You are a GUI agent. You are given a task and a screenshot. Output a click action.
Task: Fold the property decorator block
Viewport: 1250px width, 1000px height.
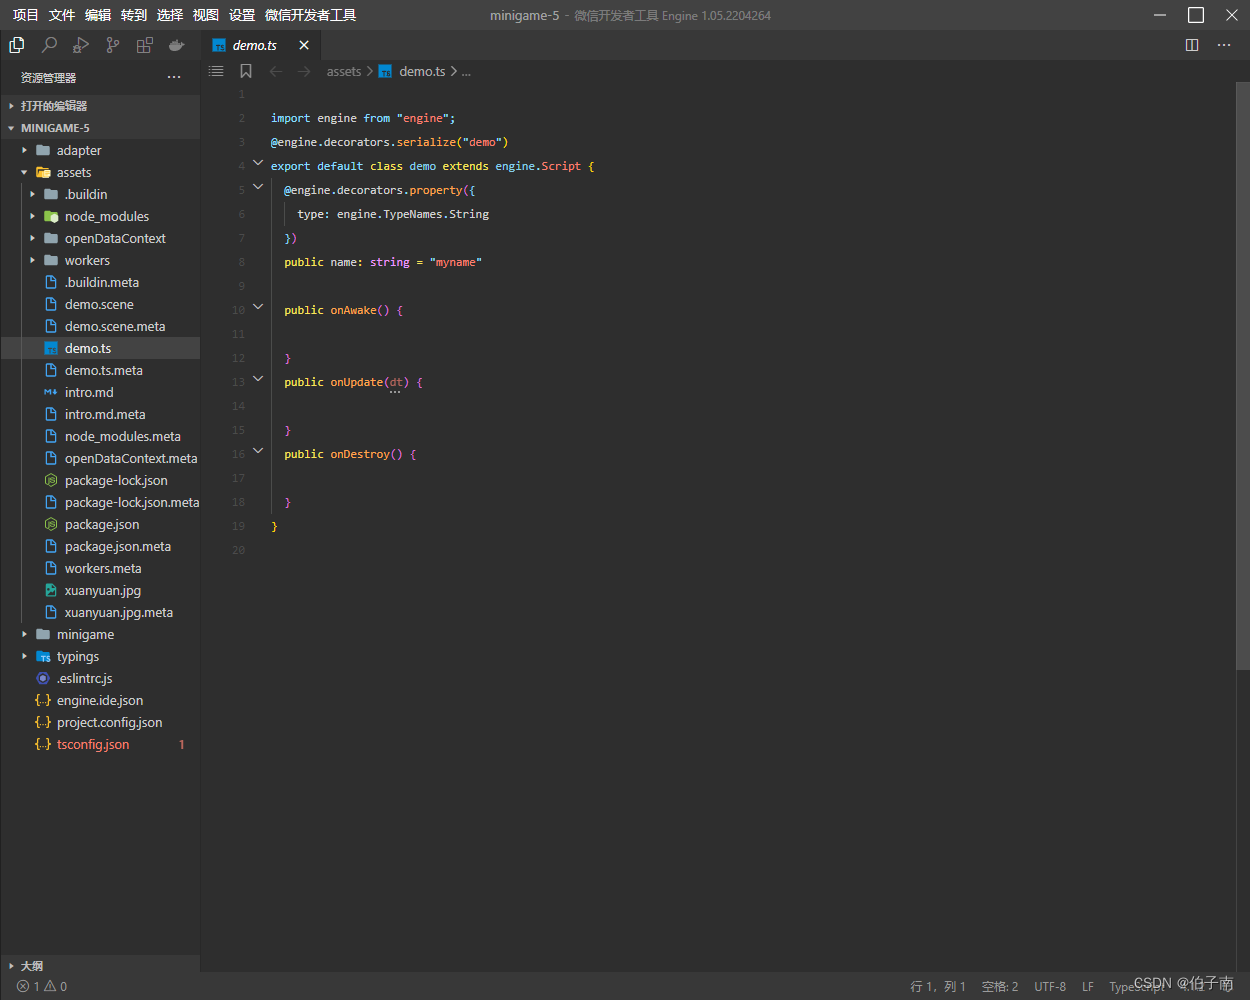coord(258,187)
